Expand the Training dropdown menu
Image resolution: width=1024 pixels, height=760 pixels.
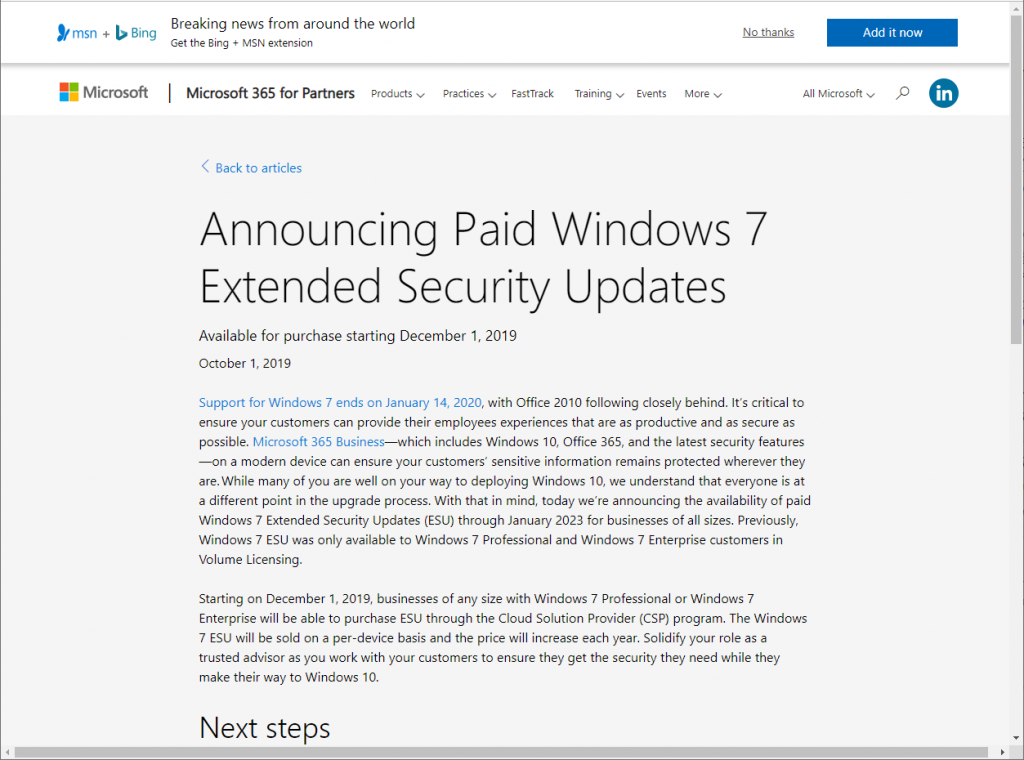tap(599, 94)
